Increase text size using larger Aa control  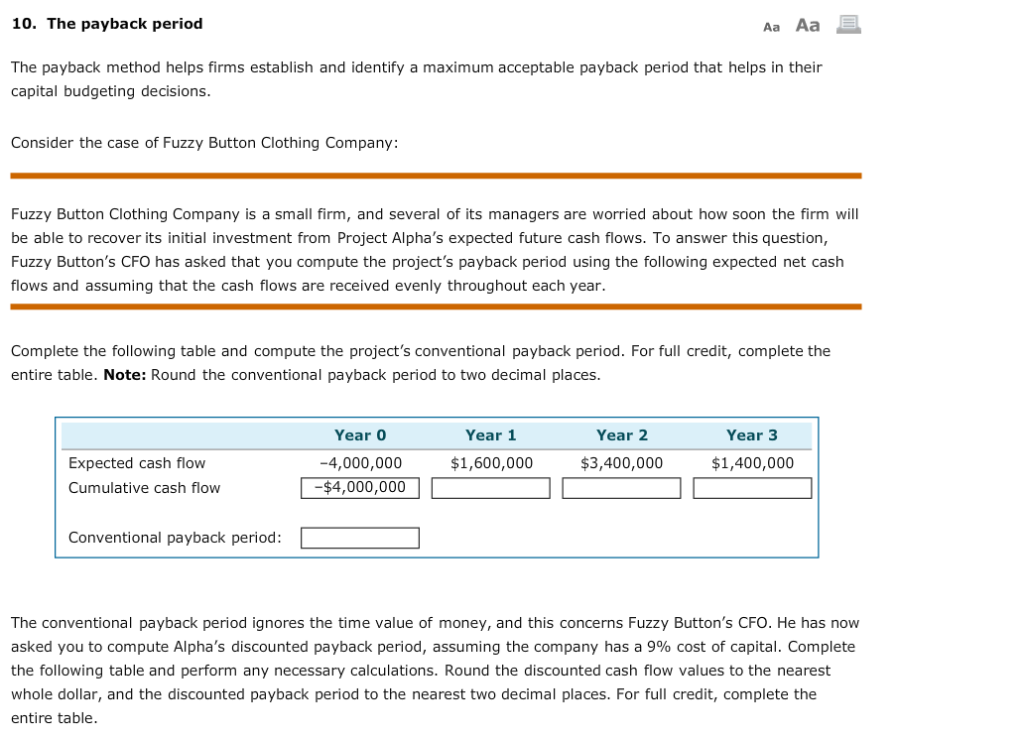(x=806, y=25)
